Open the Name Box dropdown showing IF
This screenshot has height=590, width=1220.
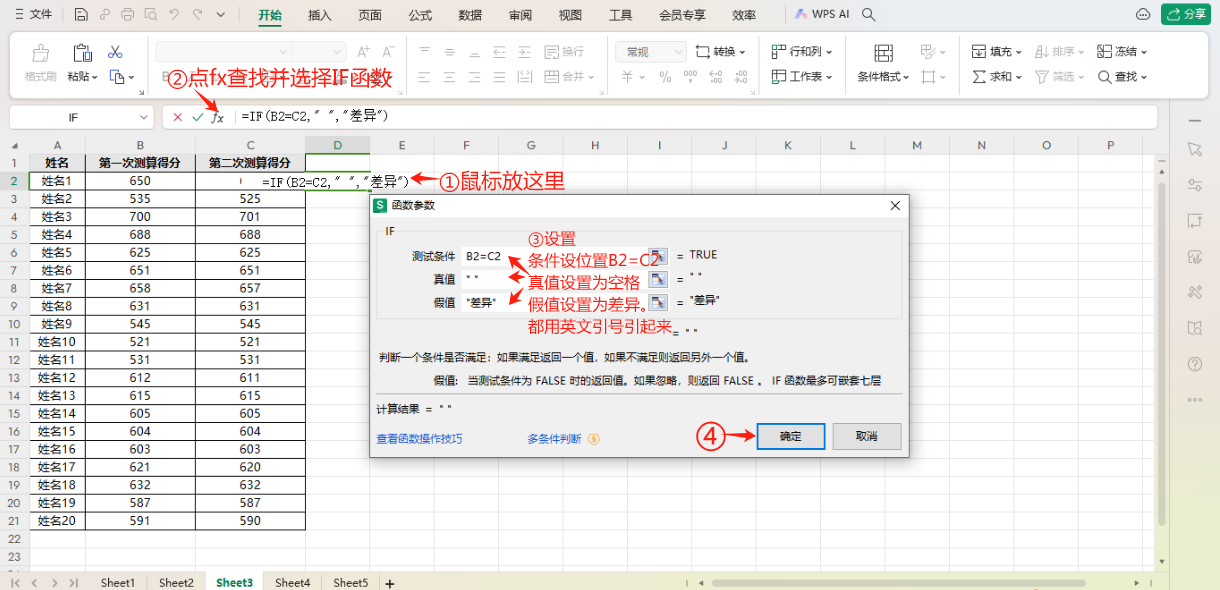tap(143, 117)
